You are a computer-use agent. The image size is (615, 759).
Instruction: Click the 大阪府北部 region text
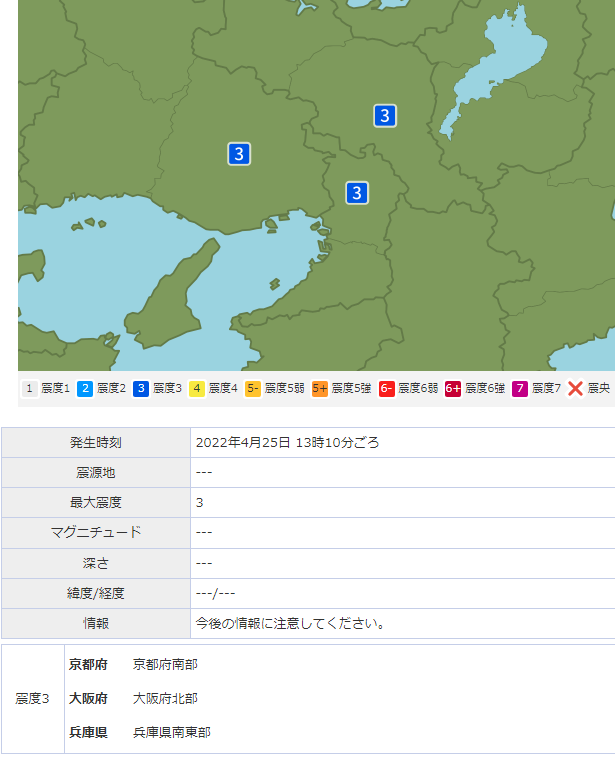click(165, 698)
